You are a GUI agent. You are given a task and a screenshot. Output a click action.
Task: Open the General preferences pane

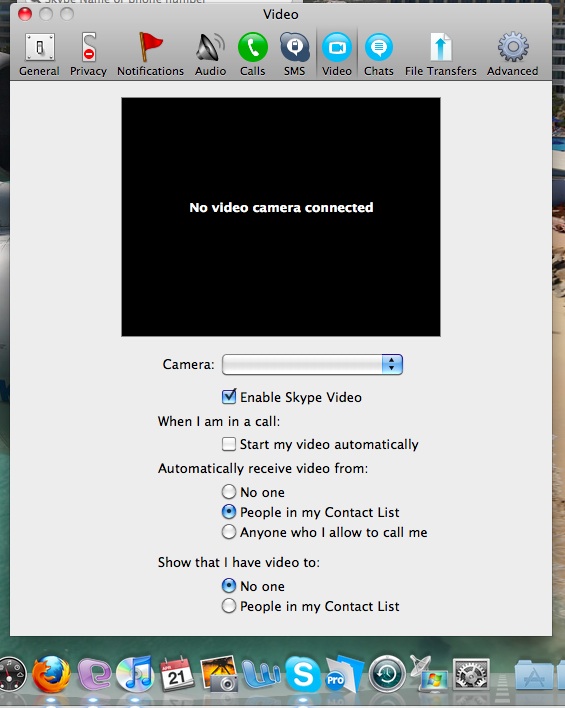click(x=39, y=54)
